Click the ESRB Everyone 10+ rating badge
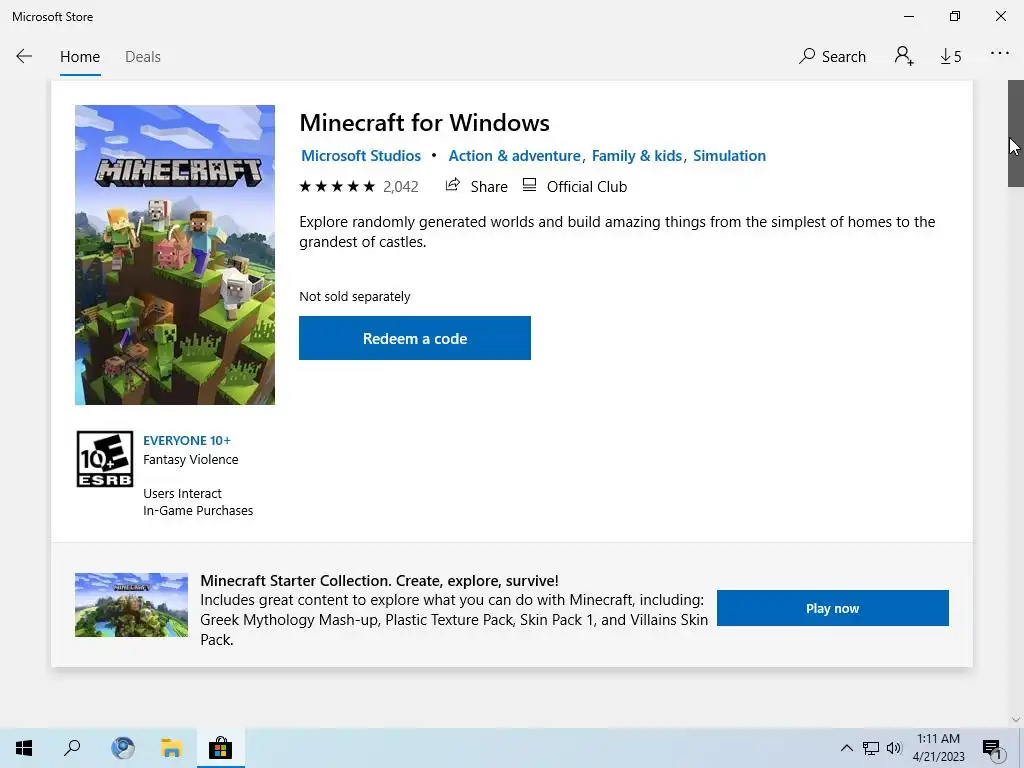The height and width of the screenshot is (768, 1024). 104,459
